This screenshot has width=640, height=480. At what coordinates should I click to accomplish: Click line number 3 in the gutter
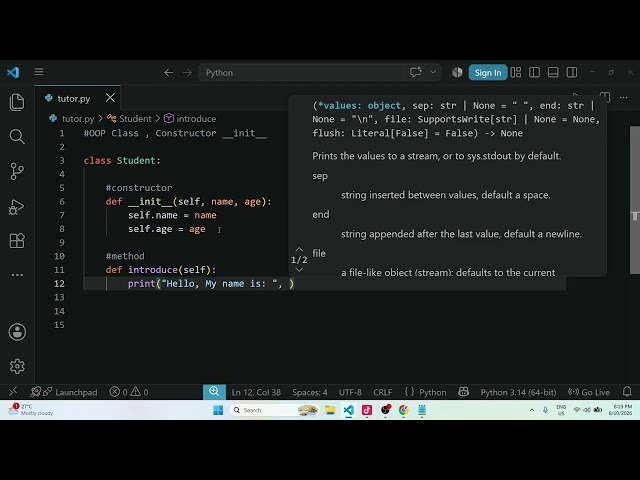[62, 160]
